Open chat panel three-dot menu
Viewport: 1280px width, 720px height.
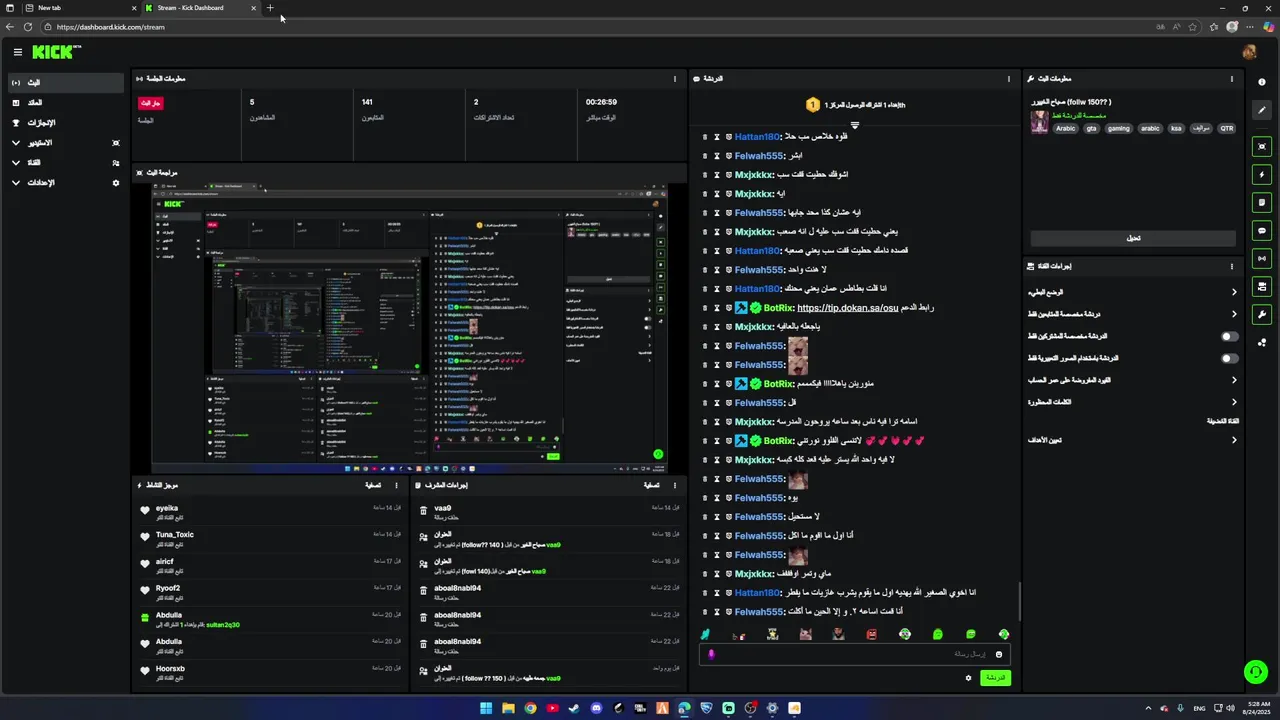point(1009,78)
